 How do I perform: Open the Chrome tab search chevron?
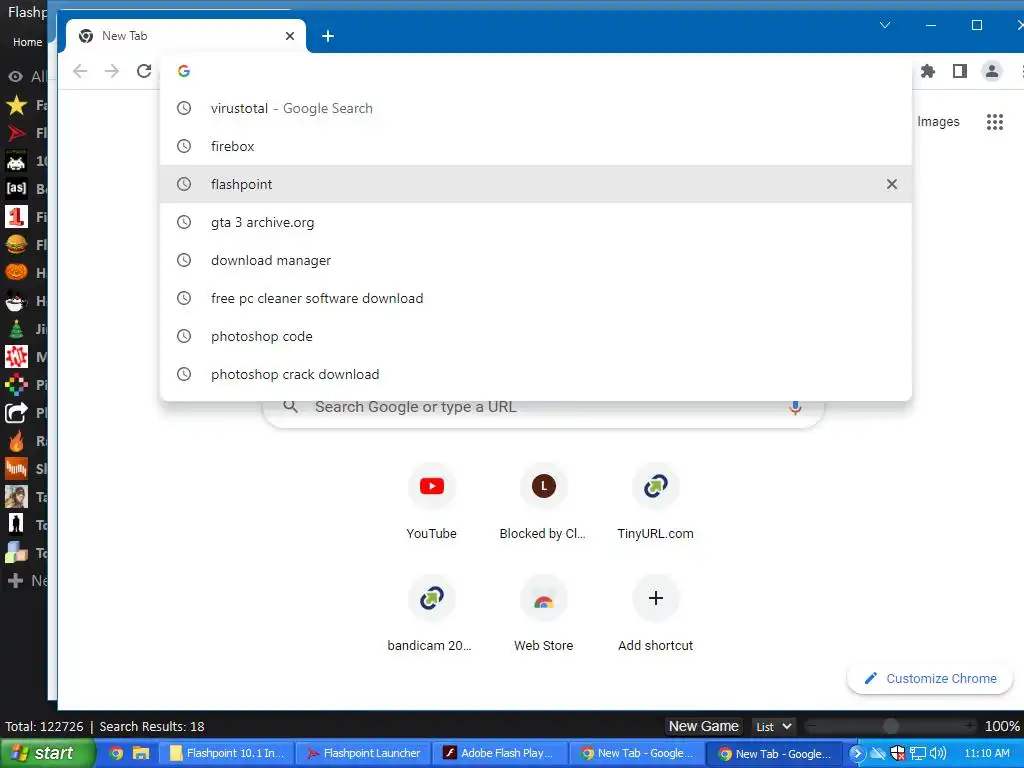coord(885,25)
